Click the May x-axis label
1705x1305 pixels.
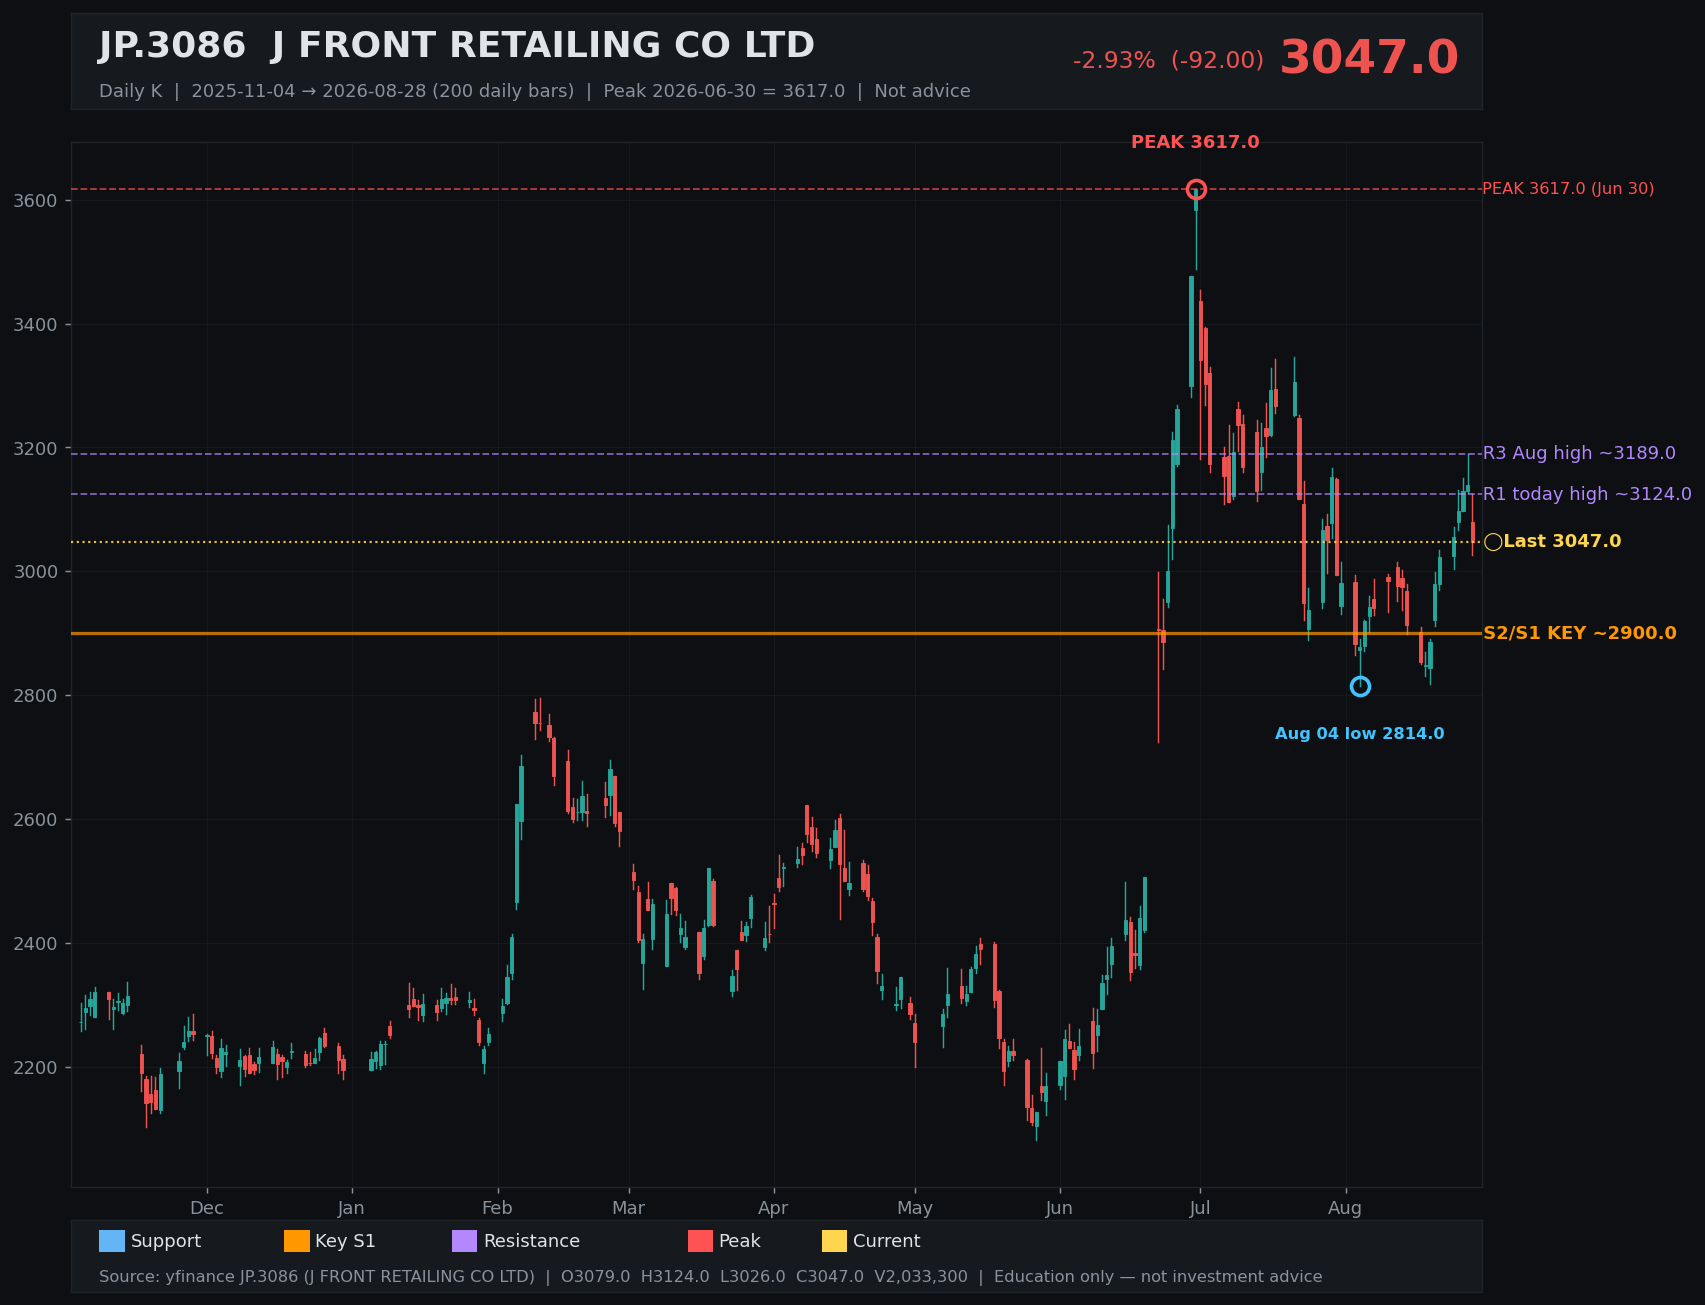tap(915, 1208)
